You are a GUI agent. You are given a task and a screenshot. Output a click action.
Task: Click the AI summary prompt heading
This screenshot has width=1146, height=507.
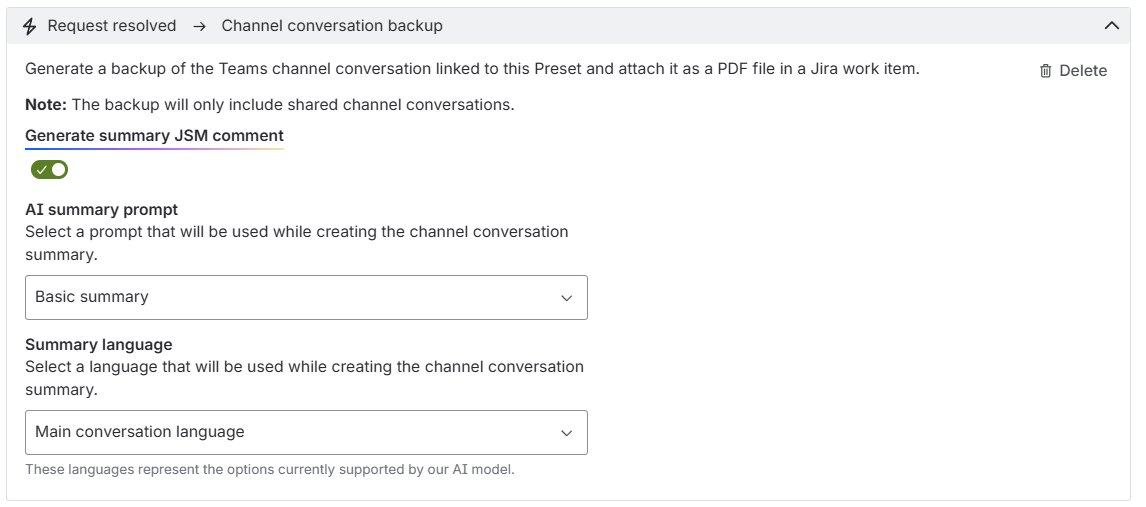pyautogui.click(x=102, y=210)
